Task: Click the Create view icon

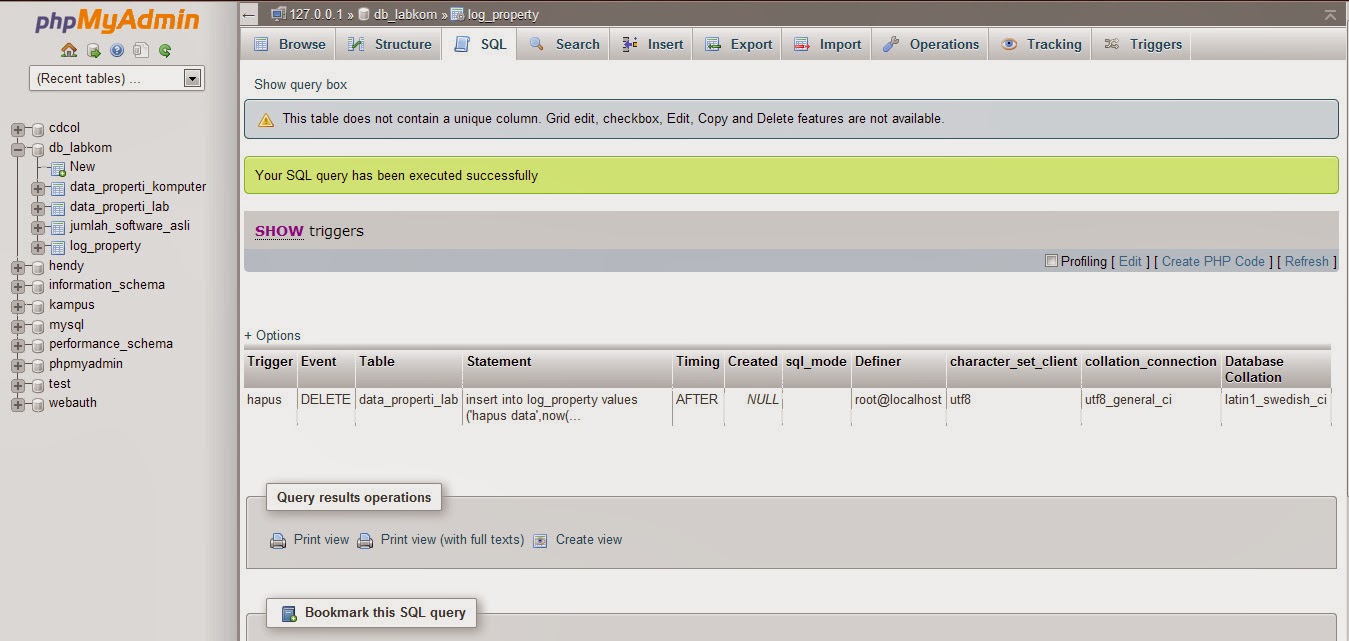Action: (x=541, y=540)
